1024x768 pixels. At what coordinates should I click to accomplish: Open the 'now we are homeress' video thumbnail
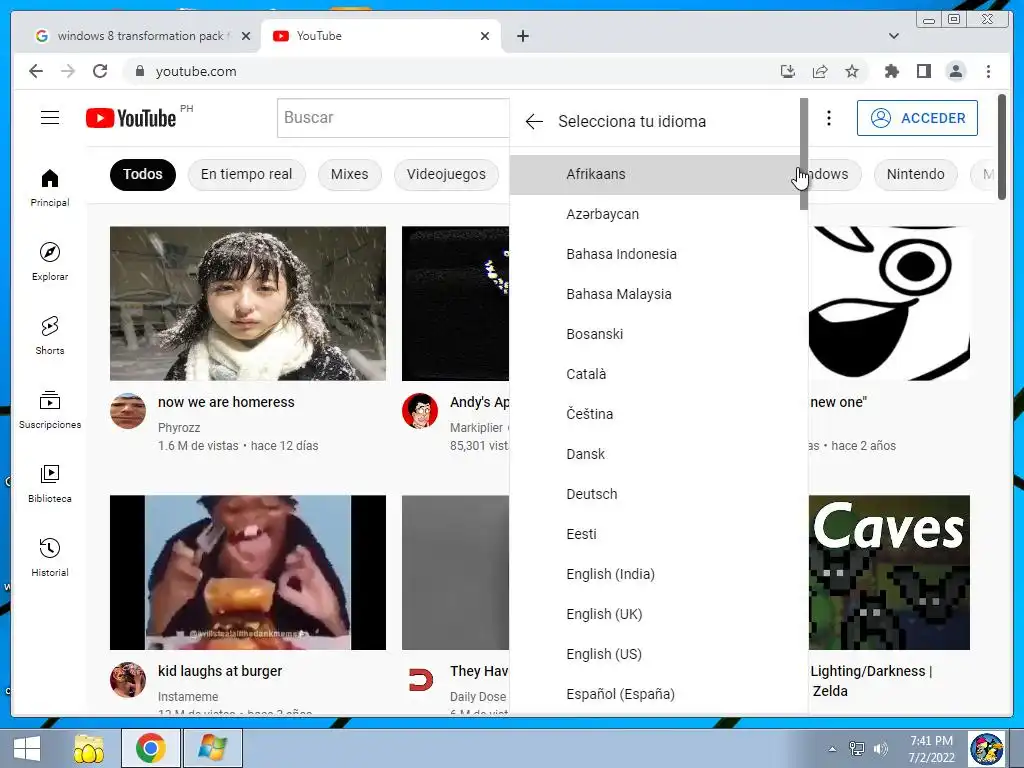tap(248, 304)
